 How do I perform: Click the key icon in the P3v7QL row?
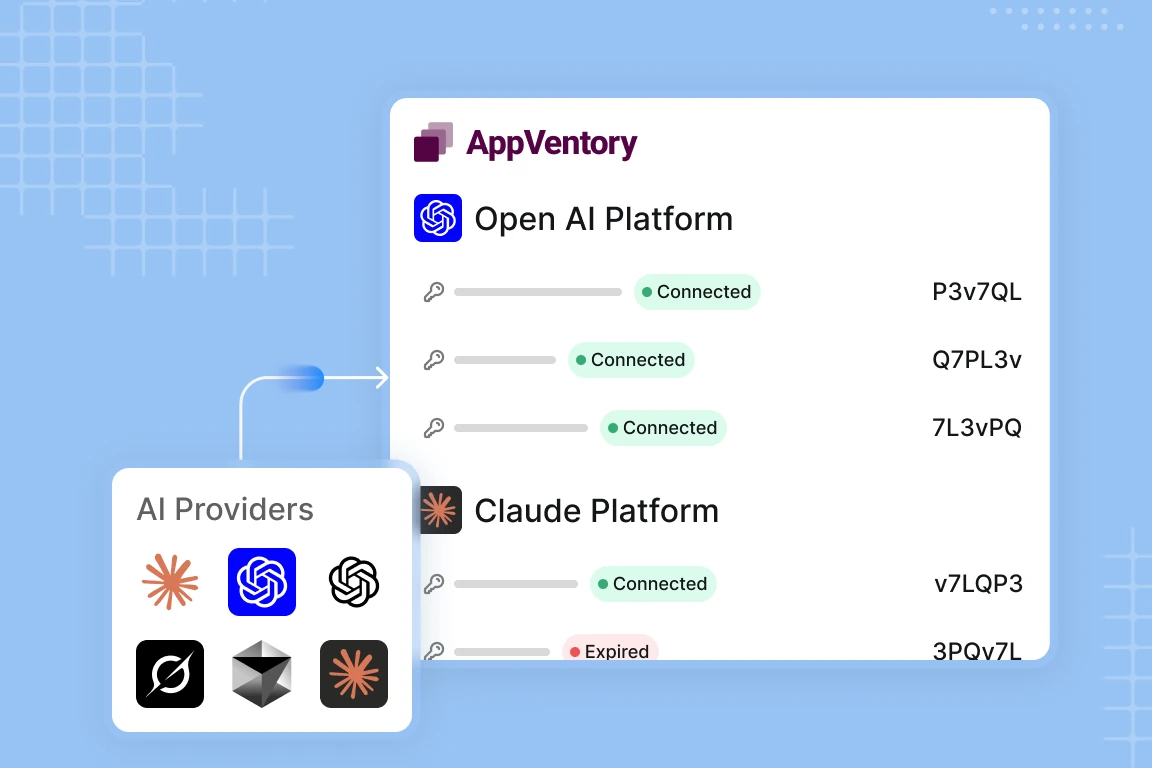[433, 292]
